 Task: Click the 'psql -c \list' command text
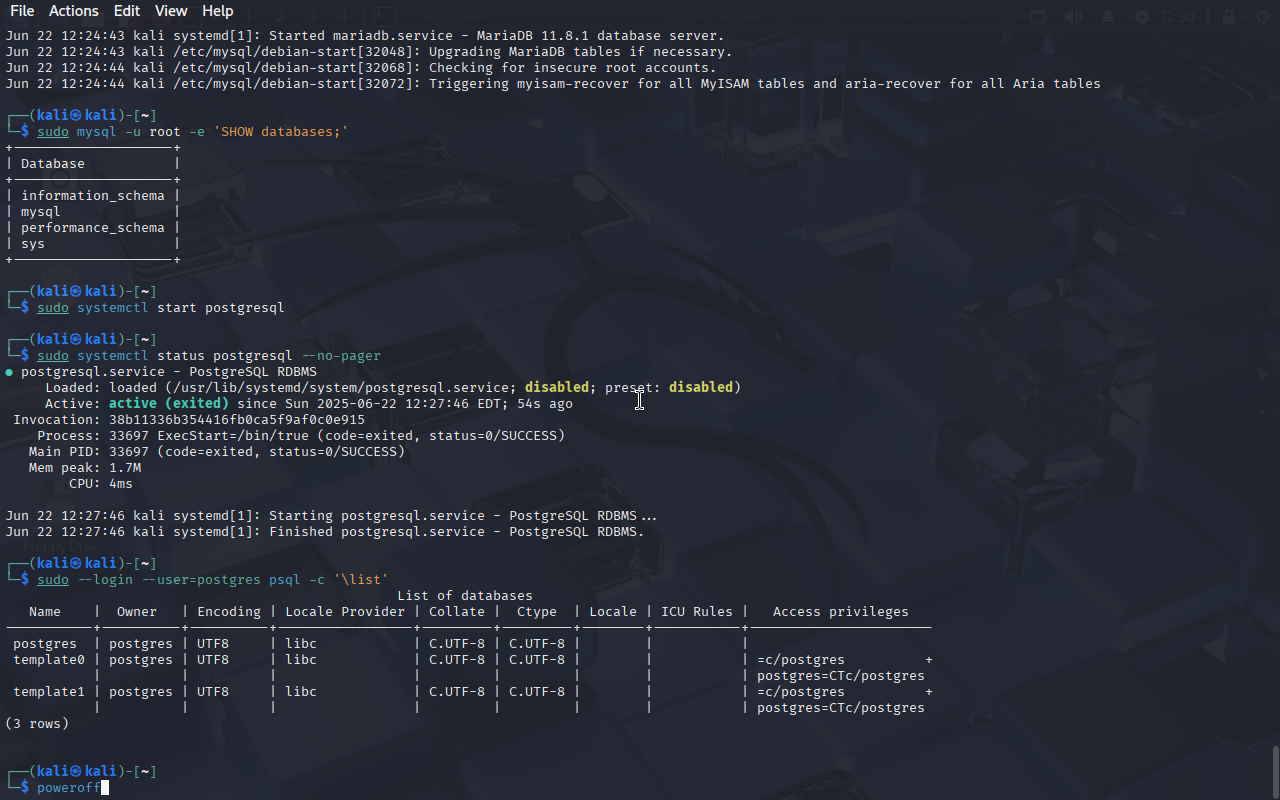tap(329, 580)
